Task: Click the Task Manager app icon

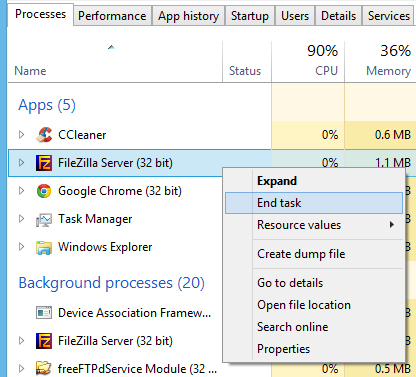Action: 44,219
